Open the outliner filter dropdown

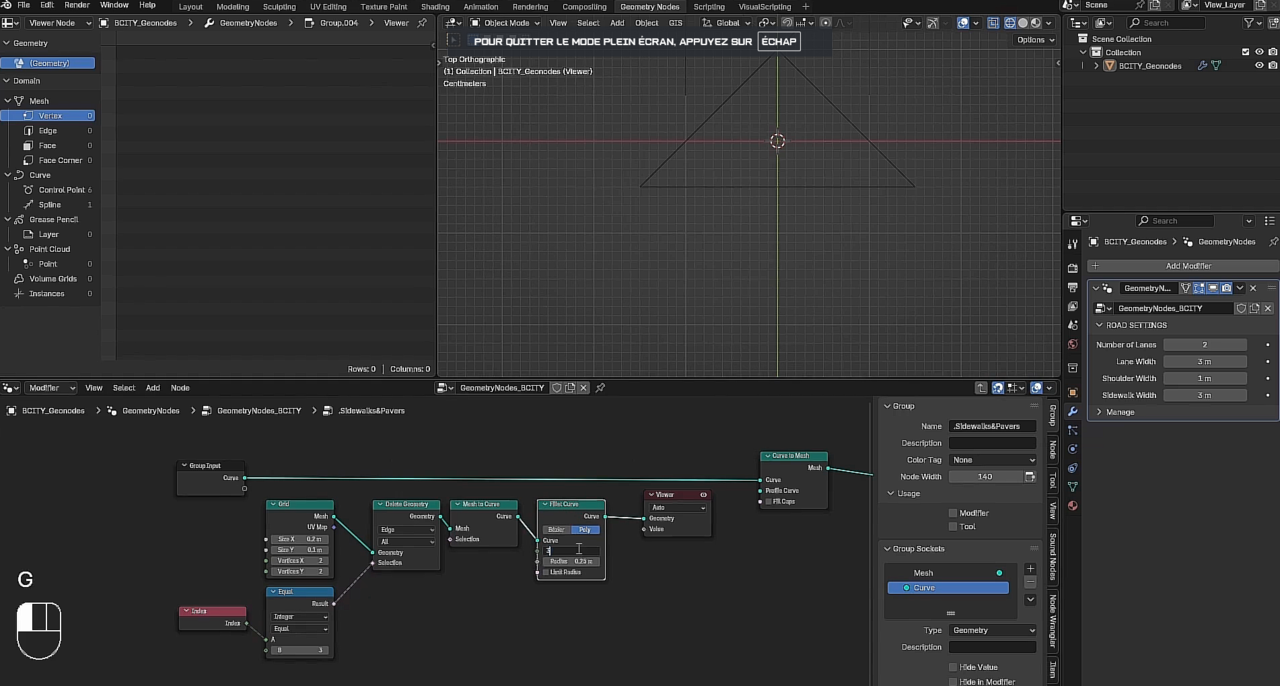coord(1253,23)
